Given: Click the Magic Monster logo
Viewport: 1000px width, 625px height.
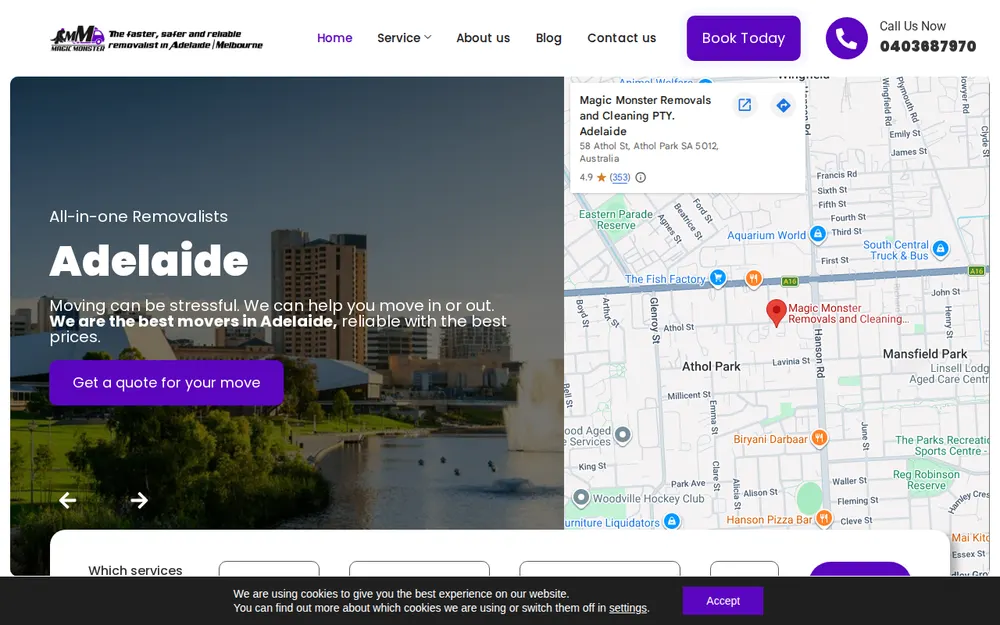Looking at the screenshot, I should [x=156, y=38].
